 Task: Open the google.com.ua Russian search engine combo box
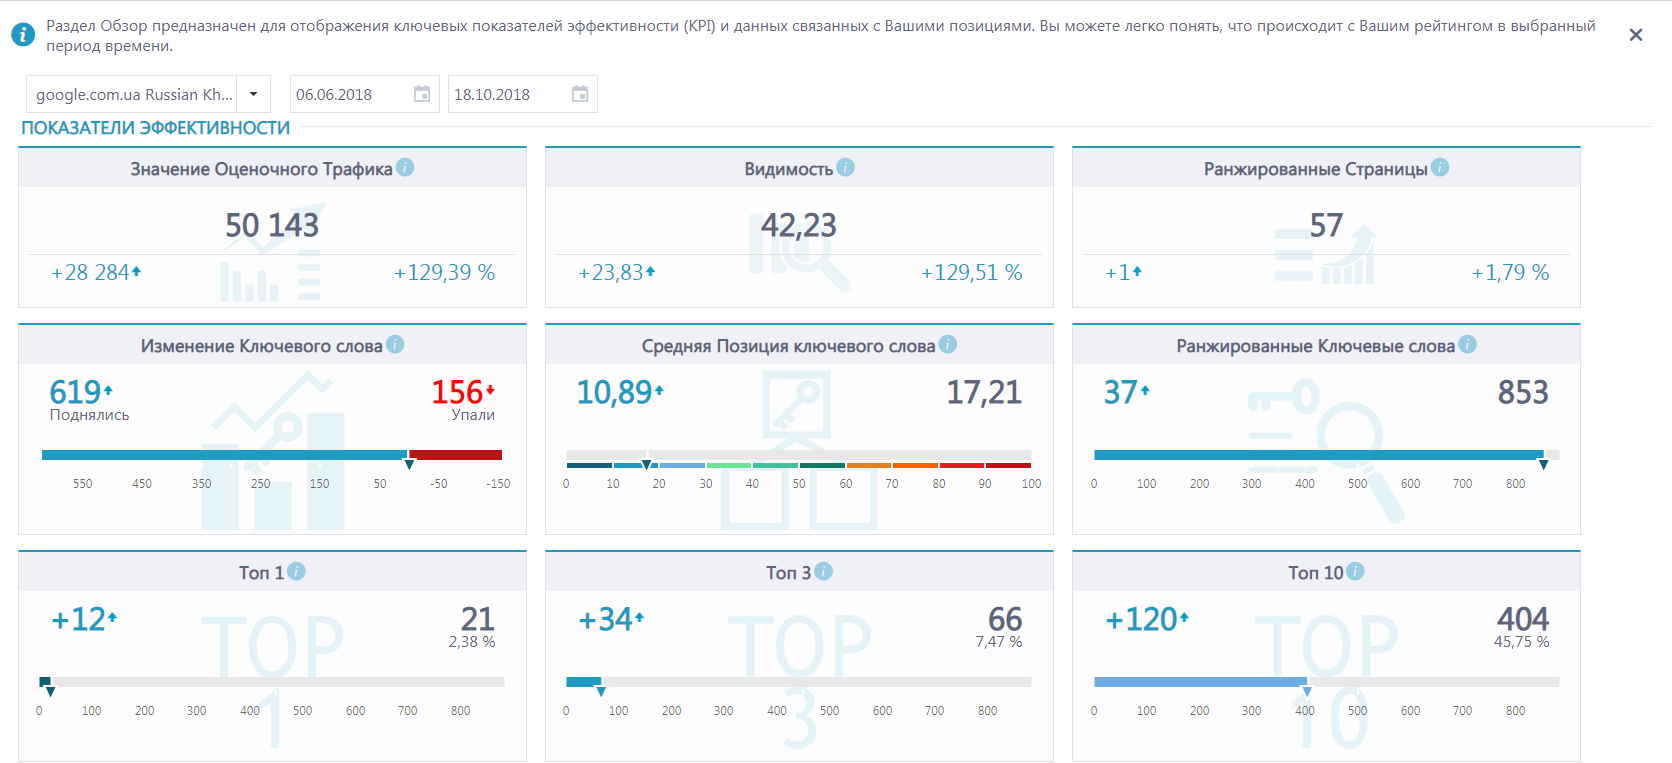pos(148,94)
